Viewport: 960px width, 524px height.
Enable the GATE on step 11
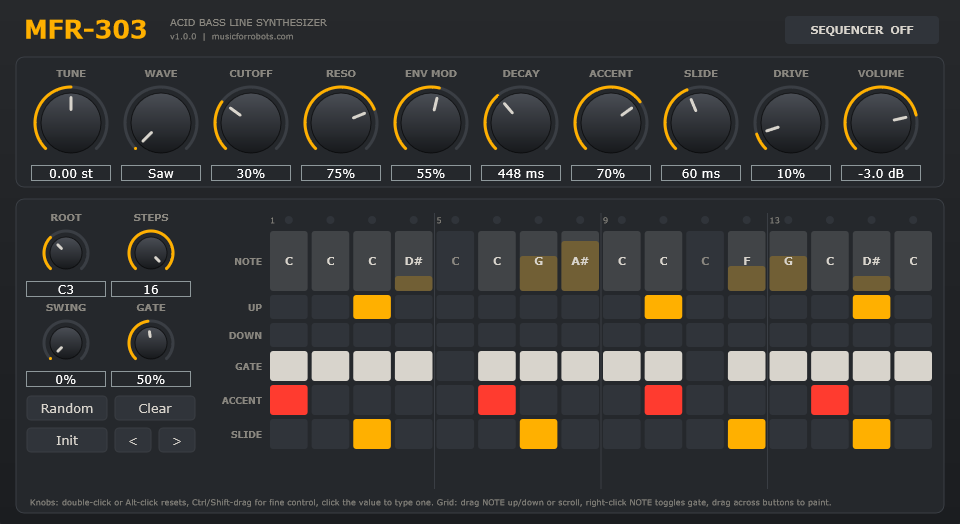pyautogui.click(x=705, y=366)
